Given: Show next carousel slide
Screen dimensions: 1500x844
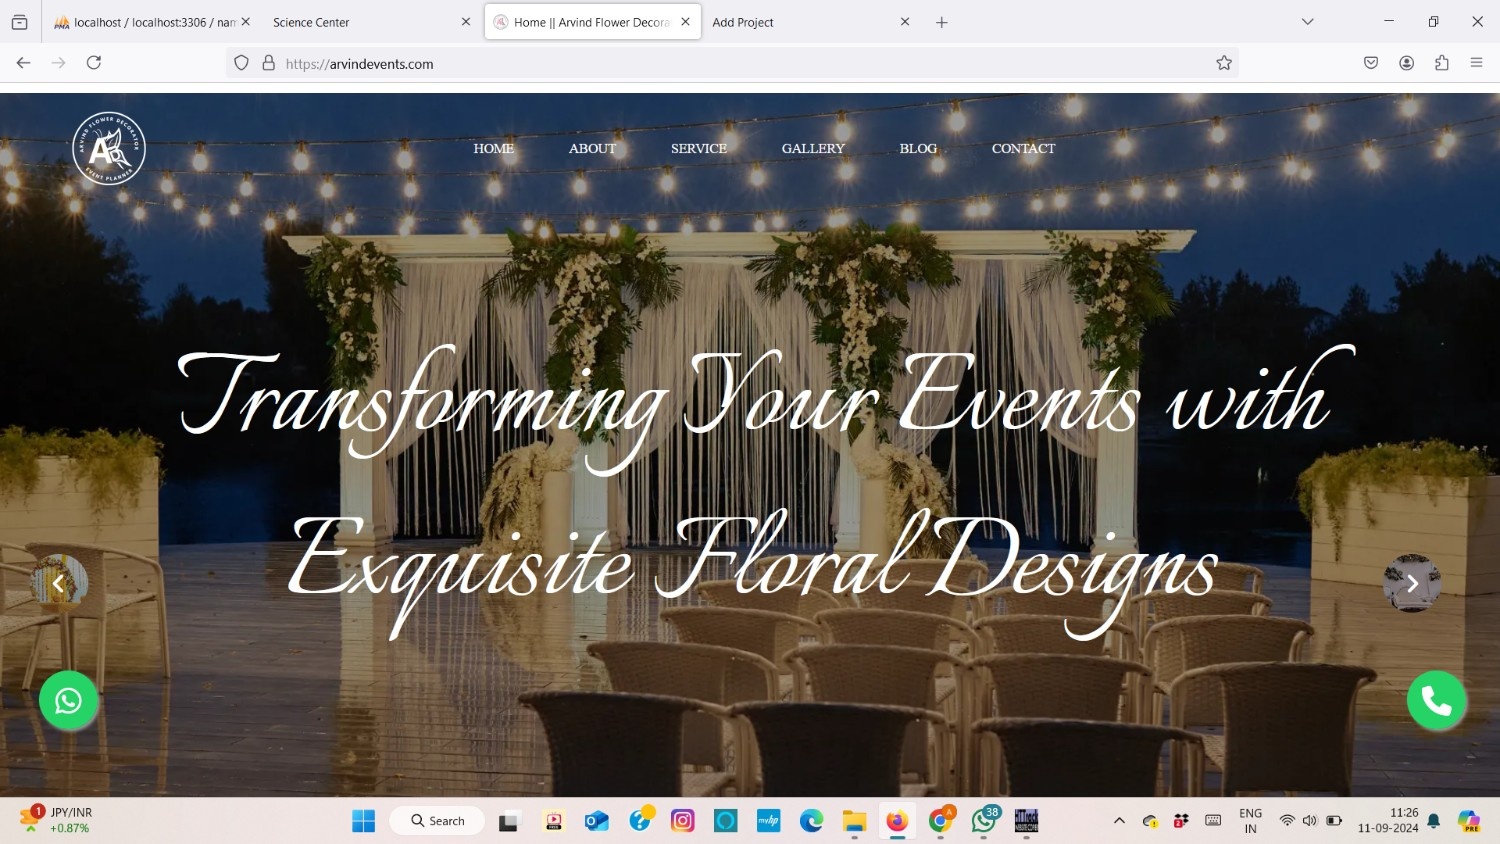Looking at the screenshot, I should (x=1412, y=583).
